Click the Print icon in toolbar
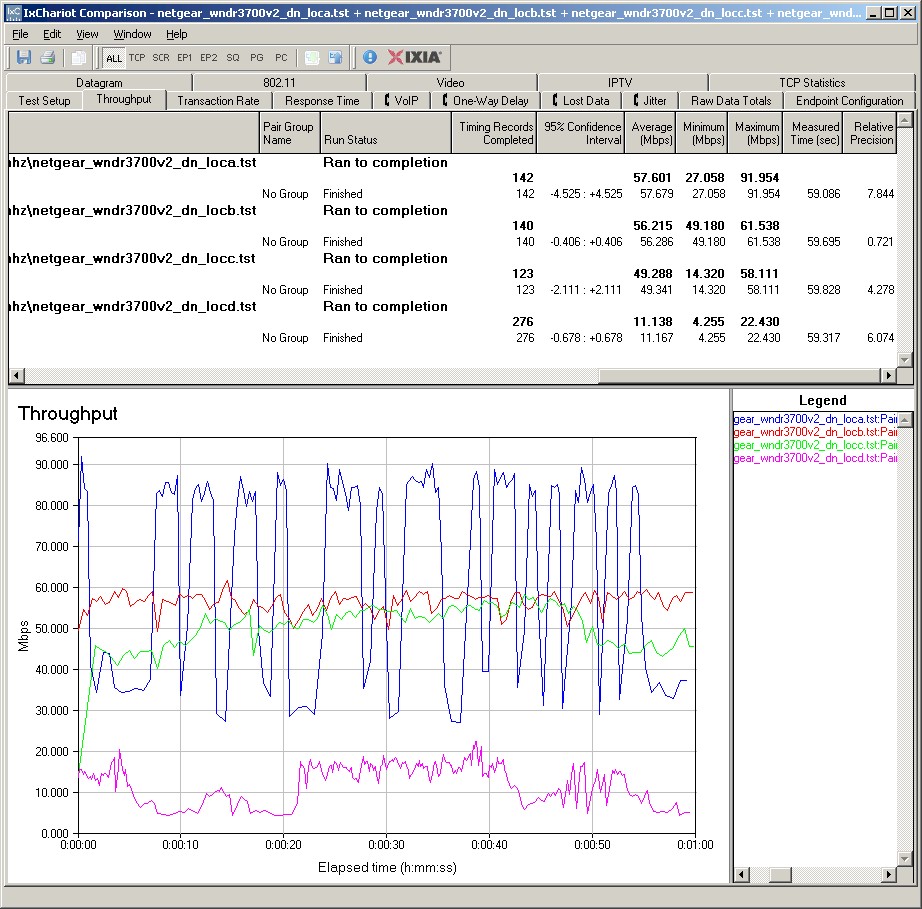The image size is (922, 909). tap(48, 57)
